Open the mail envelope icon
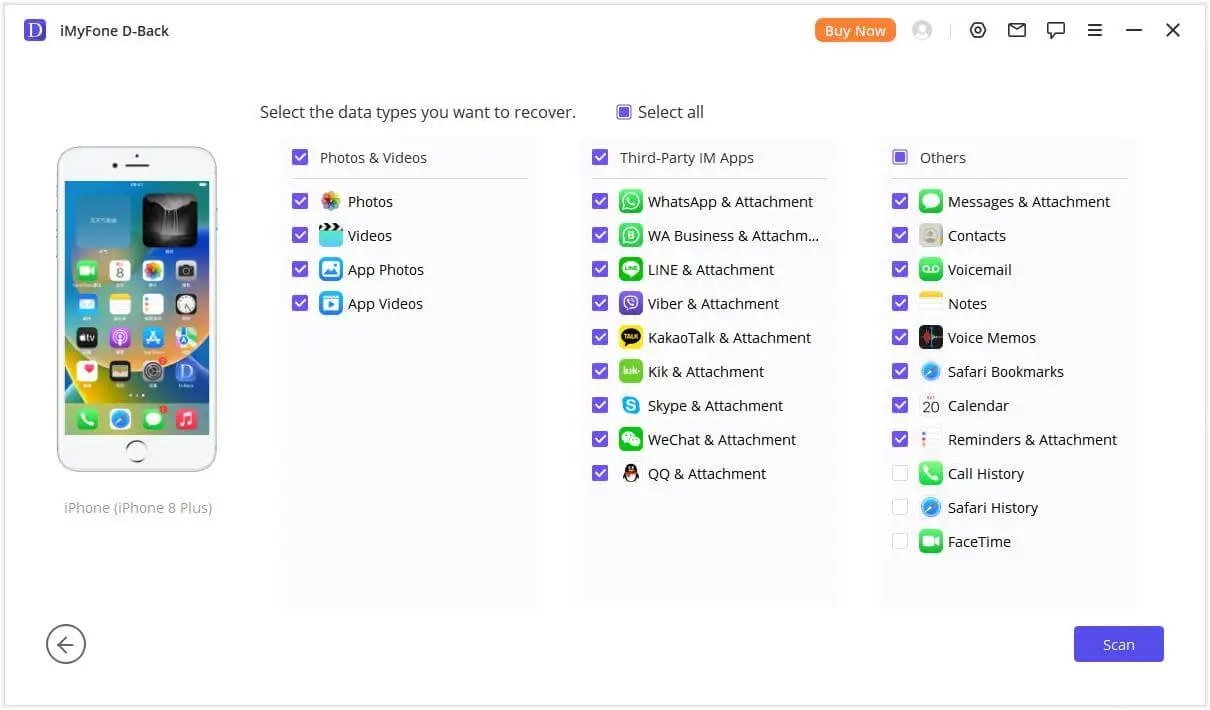This screenshot has width=1210, height=710. [1017, 31]
